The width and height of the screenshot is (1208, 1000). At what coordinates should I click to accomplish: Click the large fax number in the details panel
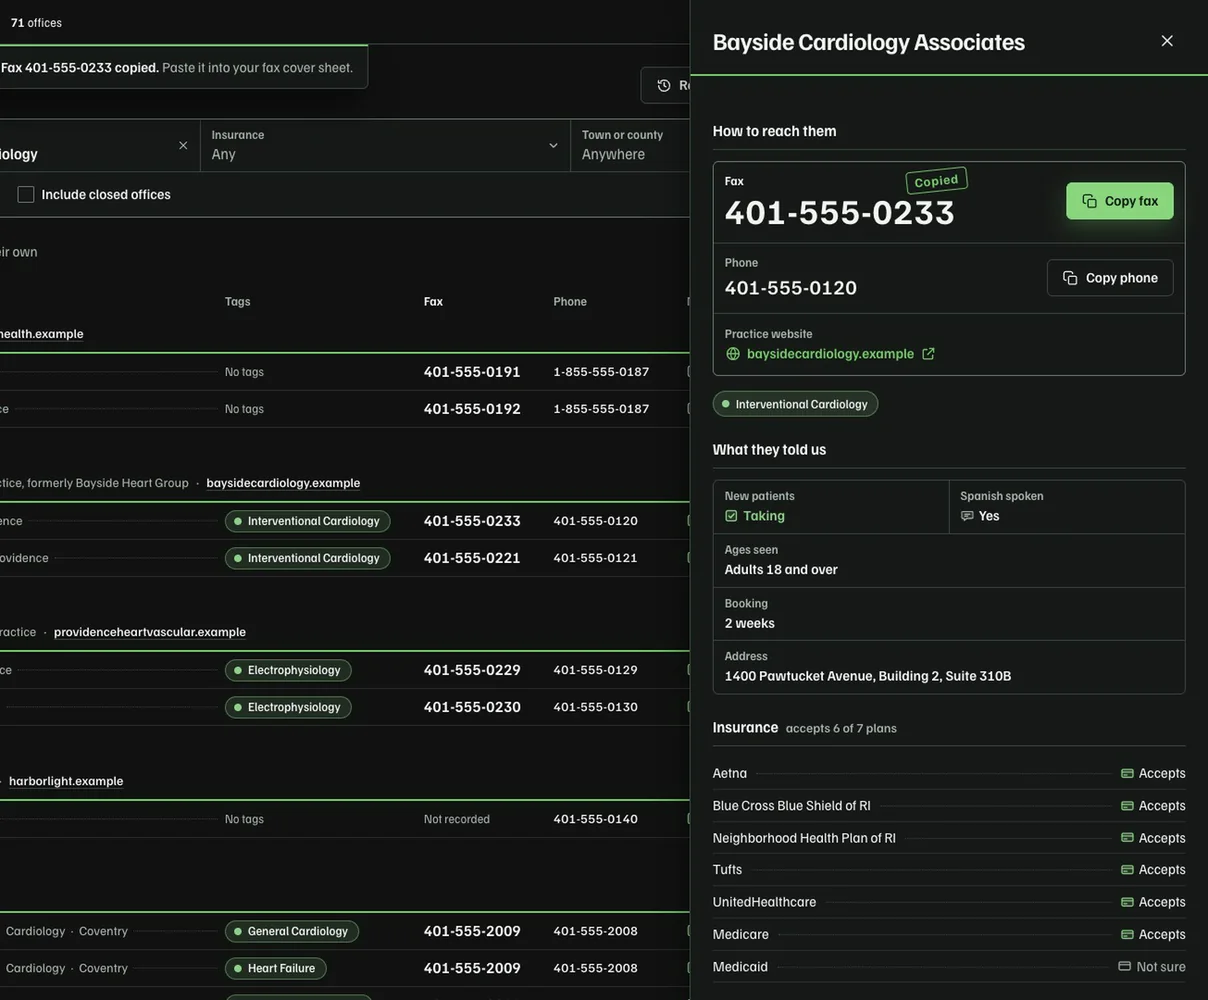pos(840,212)
